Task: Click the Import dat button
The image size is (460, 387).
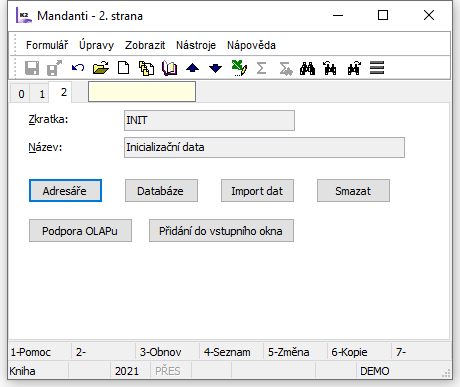Action: point(257,191)
